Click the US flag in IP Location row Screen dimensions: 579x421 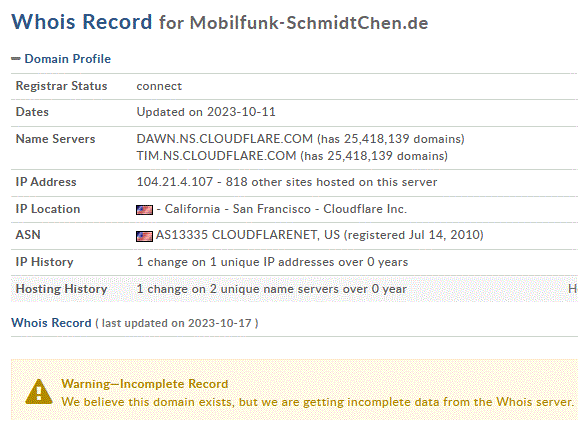(x=144, y=210)
